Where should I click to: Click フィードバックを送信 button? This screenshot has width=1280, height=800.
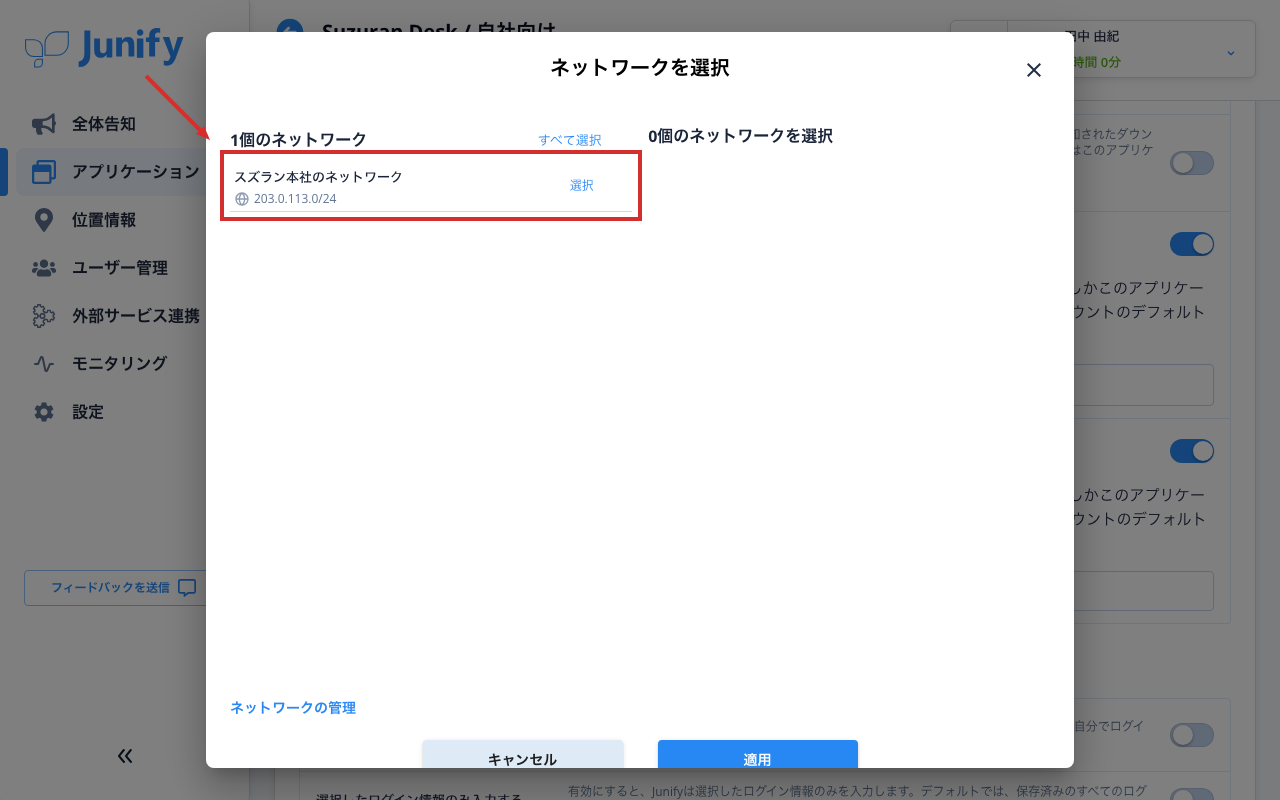(x=115, y=588)
